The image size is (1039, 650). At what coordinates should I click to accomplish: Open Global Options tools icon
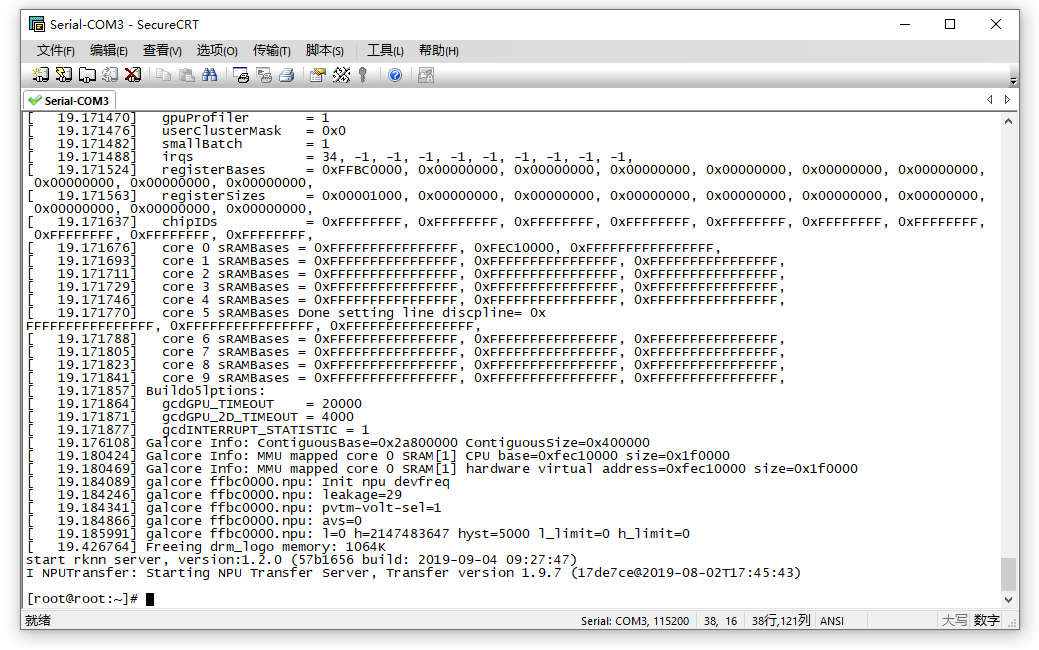[x=341, y=75]
